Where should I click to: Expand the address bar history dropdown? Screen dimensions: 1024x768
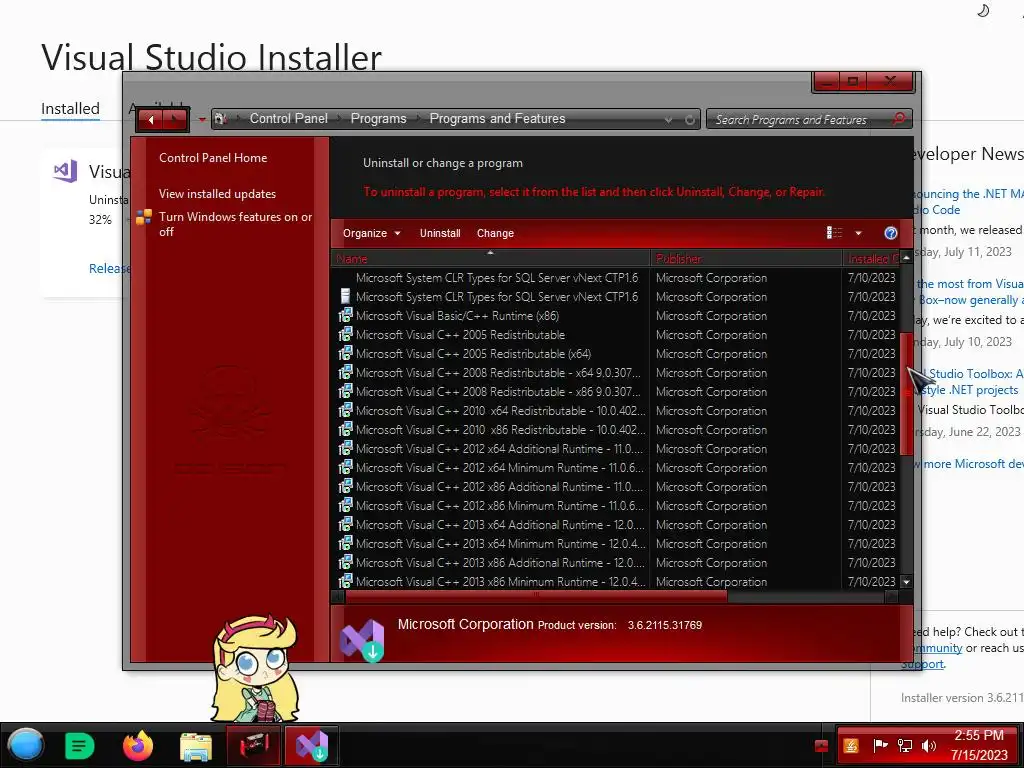668,120
